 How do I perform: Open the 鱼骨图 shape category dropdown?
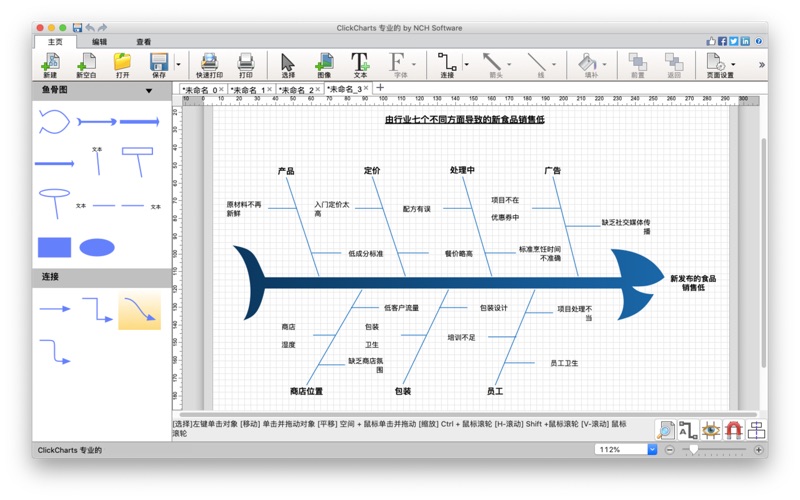pos(149,91)
